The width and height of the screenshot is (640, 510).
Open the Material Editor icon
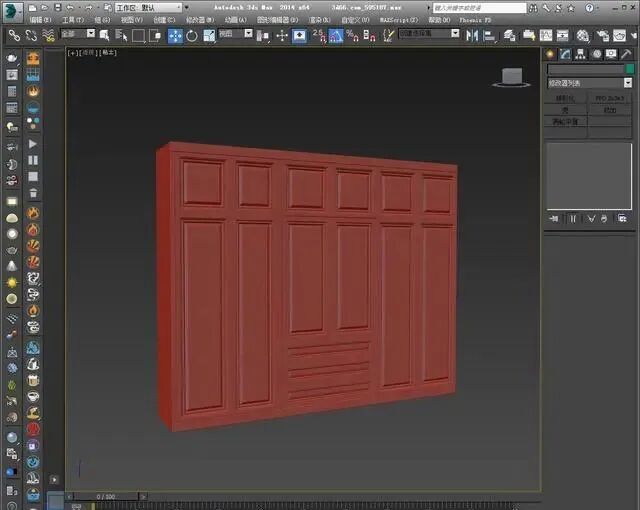pyautogui.click(x=583, y=36)
